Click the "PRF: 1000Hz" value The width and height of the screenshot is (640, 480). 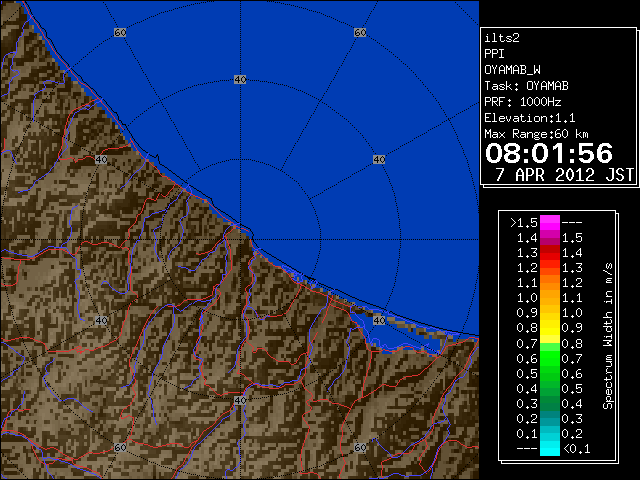(522, 102)
